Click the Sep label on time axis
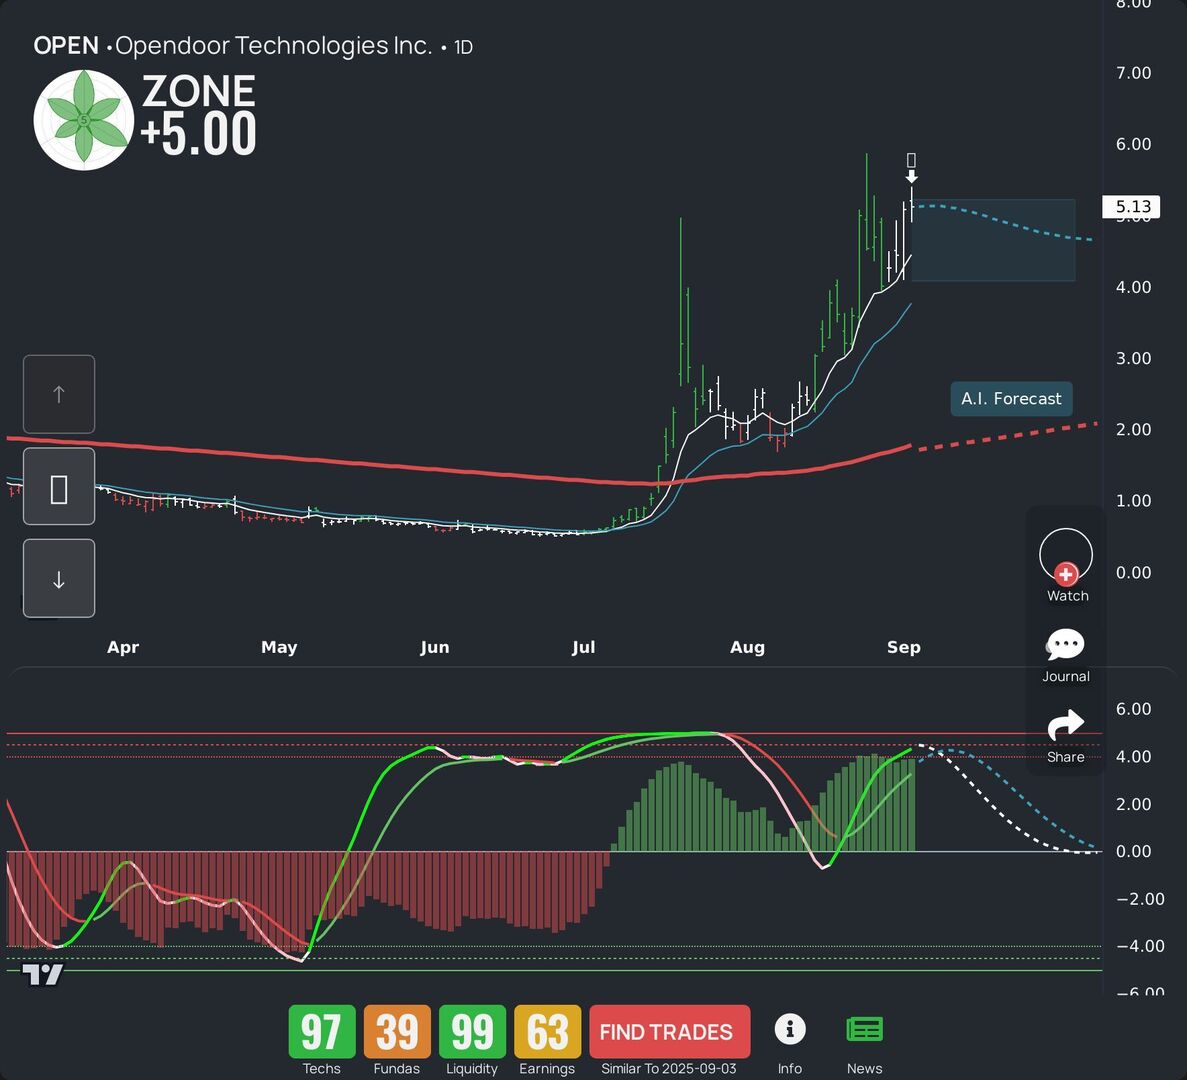Image resolution: width=1187 pixels, height=1080 pixels. tap(904, 647)
